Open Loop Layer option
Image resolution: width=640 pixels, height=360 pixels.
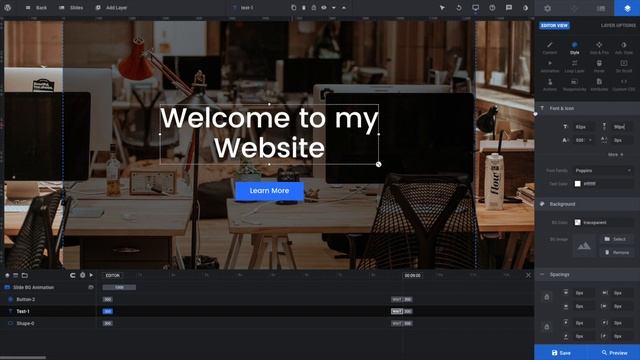point(574,66)
